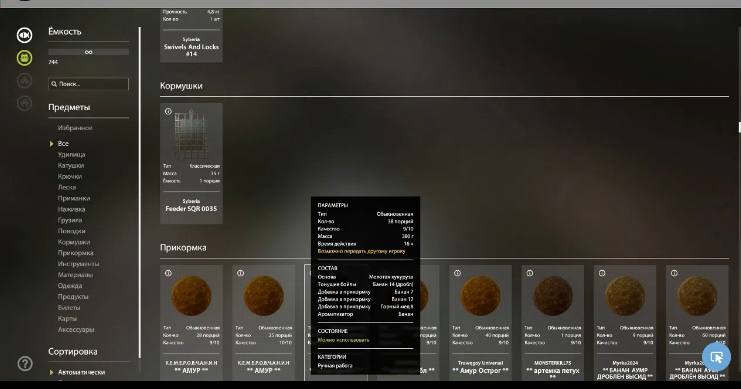Filter by Материалы category
This screenshot has height=389, width=741.
[x=75, y=275]
